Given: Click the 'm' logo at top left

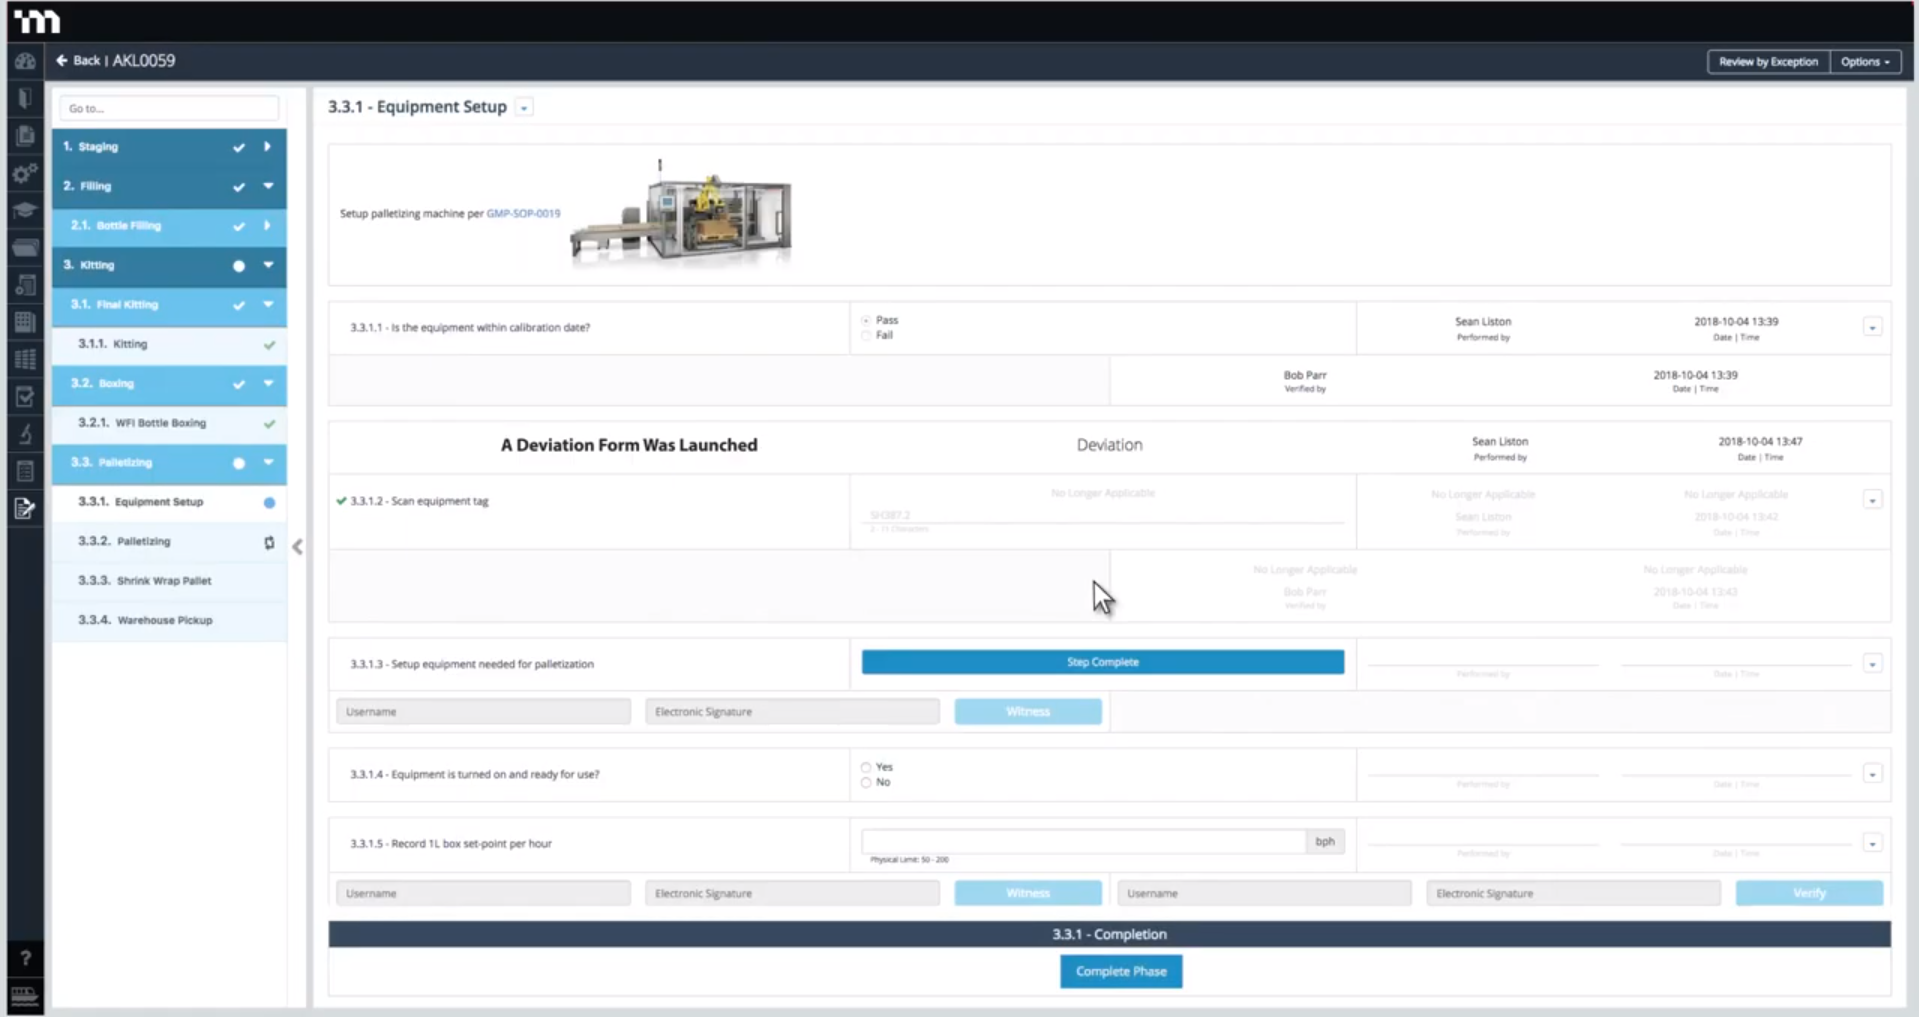Looking at the screenshot, I should click(38, 20).
